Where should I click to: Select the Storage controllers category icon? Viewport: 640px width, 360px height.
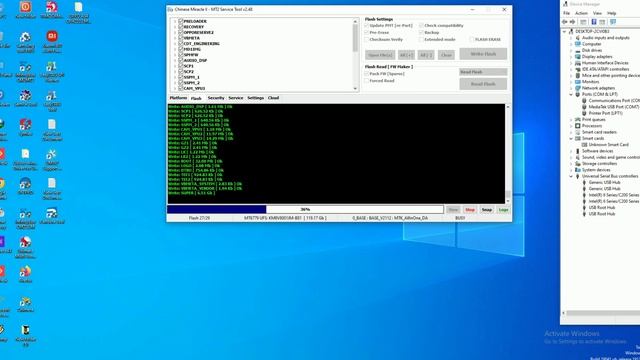click(578, 163)
